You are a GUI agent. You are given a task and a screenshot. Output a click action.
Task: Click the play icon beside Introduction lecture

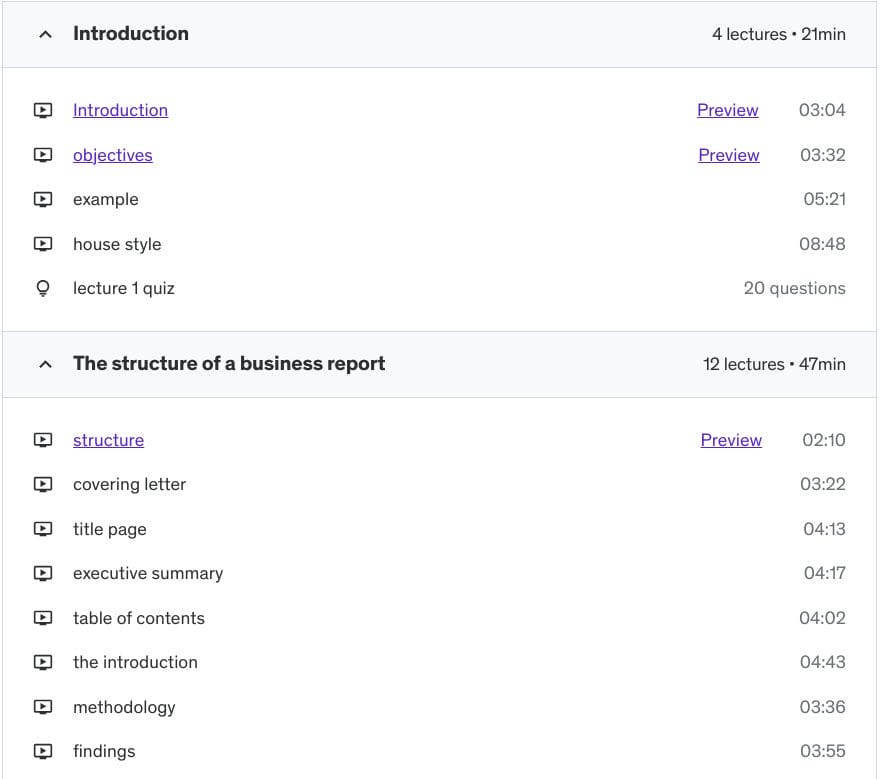click(43, 110)
